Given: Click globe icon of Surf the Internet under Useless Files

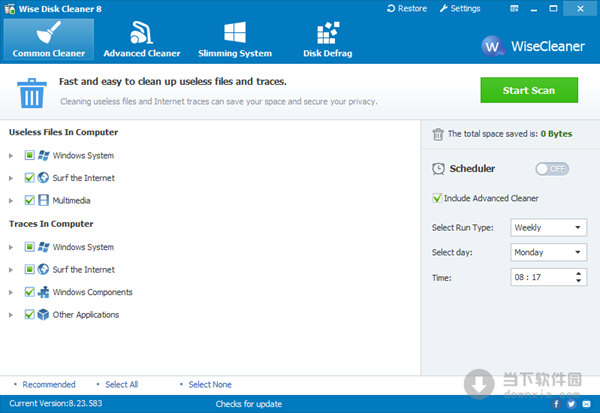Looking at the screenshot, I should click(x=43, y=178).
